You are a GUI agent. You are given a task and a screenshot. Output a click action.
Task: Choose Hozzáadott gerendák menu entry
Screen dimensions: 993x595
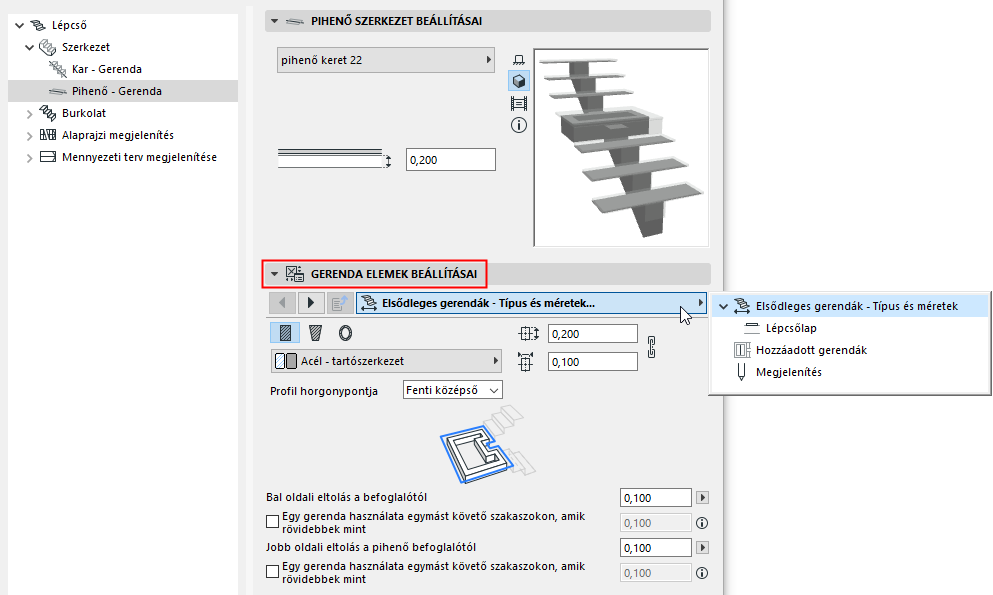coord(811,350)
